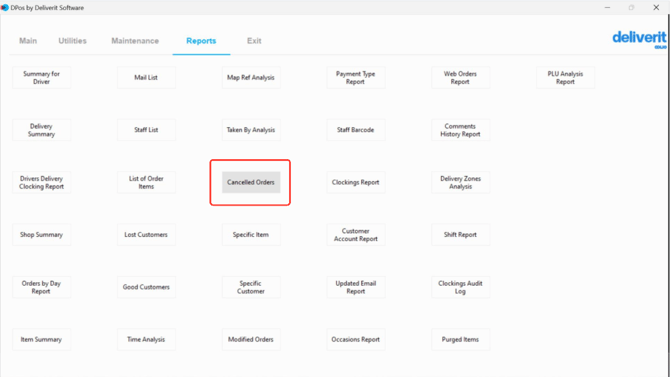The height and width of the screenshot is (377, 670).
Task: Click the Exit tab
Action: 254,41
